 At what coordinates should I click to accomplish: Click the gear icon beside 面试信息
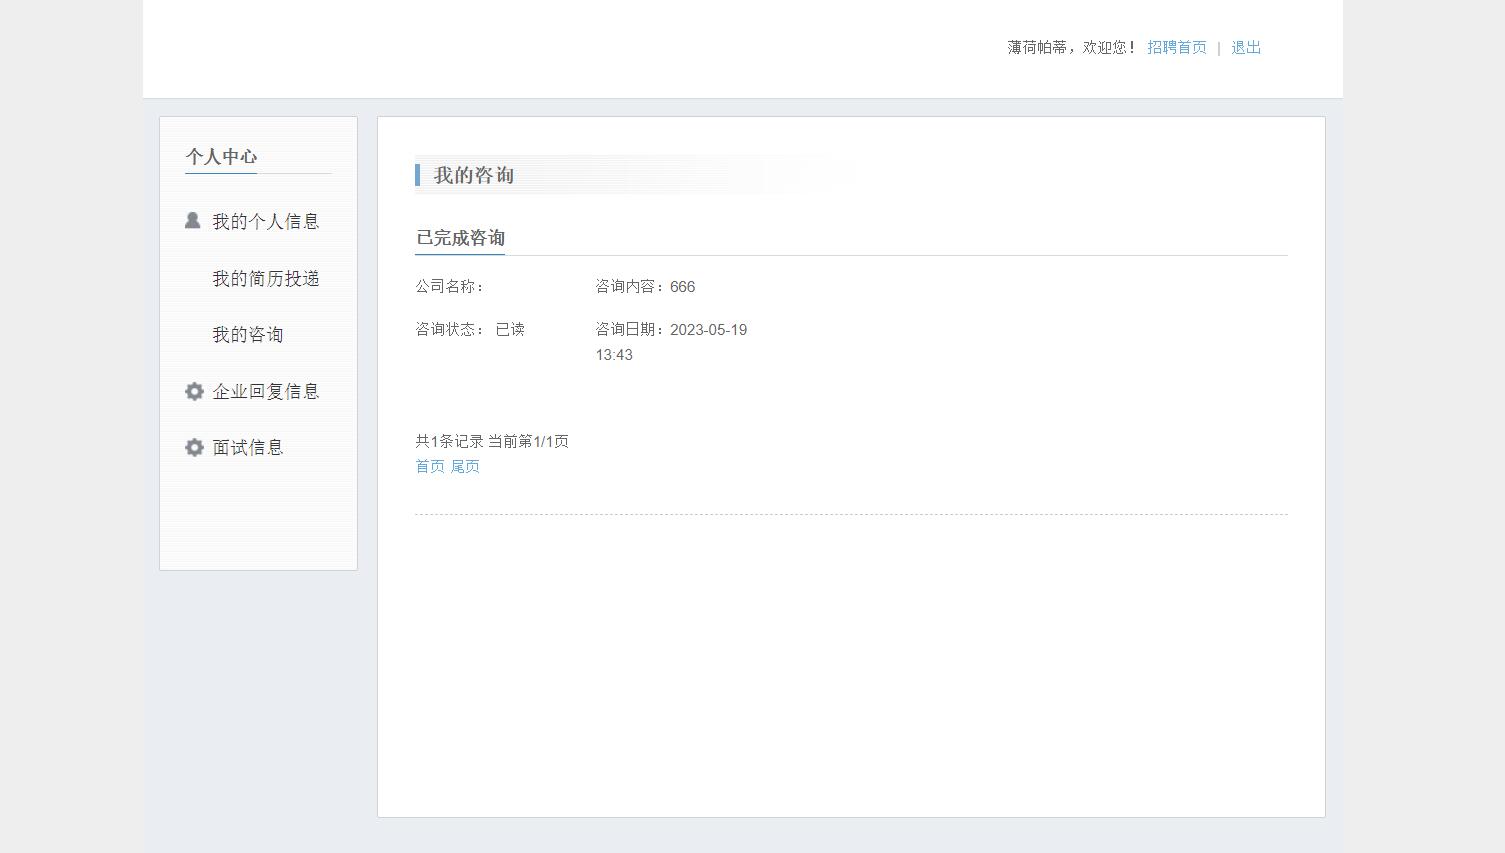(194, 447)
